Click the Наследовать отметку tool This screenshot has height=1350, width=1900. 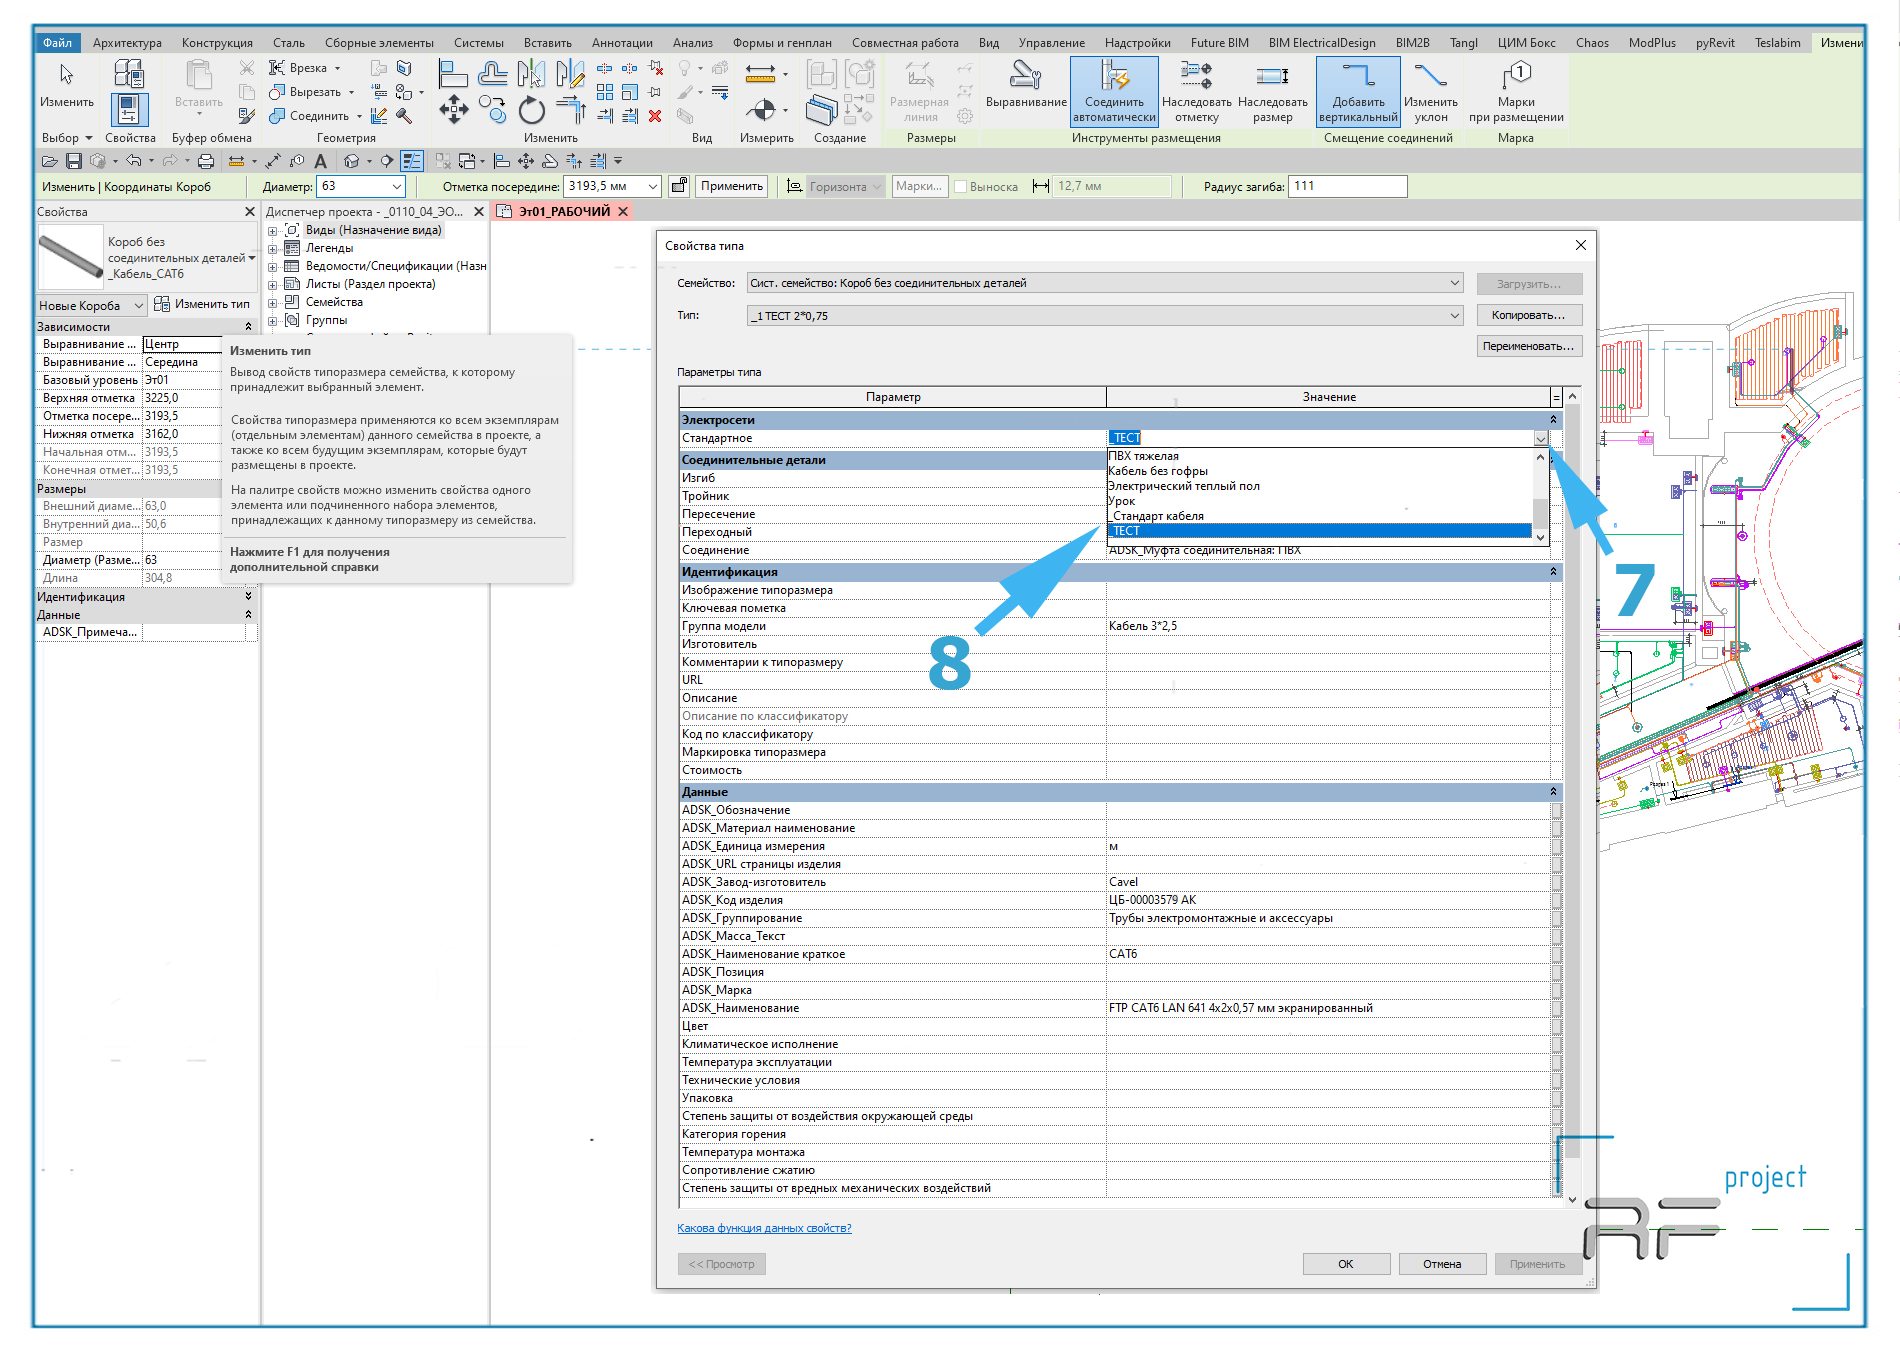click(x=1196, y=91)
